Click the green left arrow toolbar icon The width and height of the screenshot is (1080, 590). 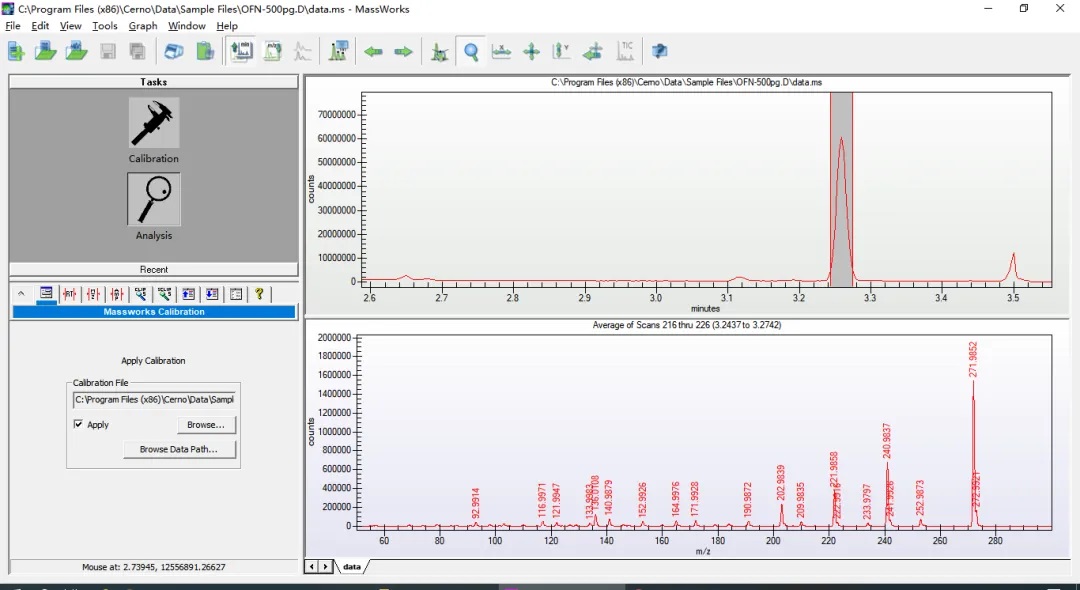click(x=373, y=52)
